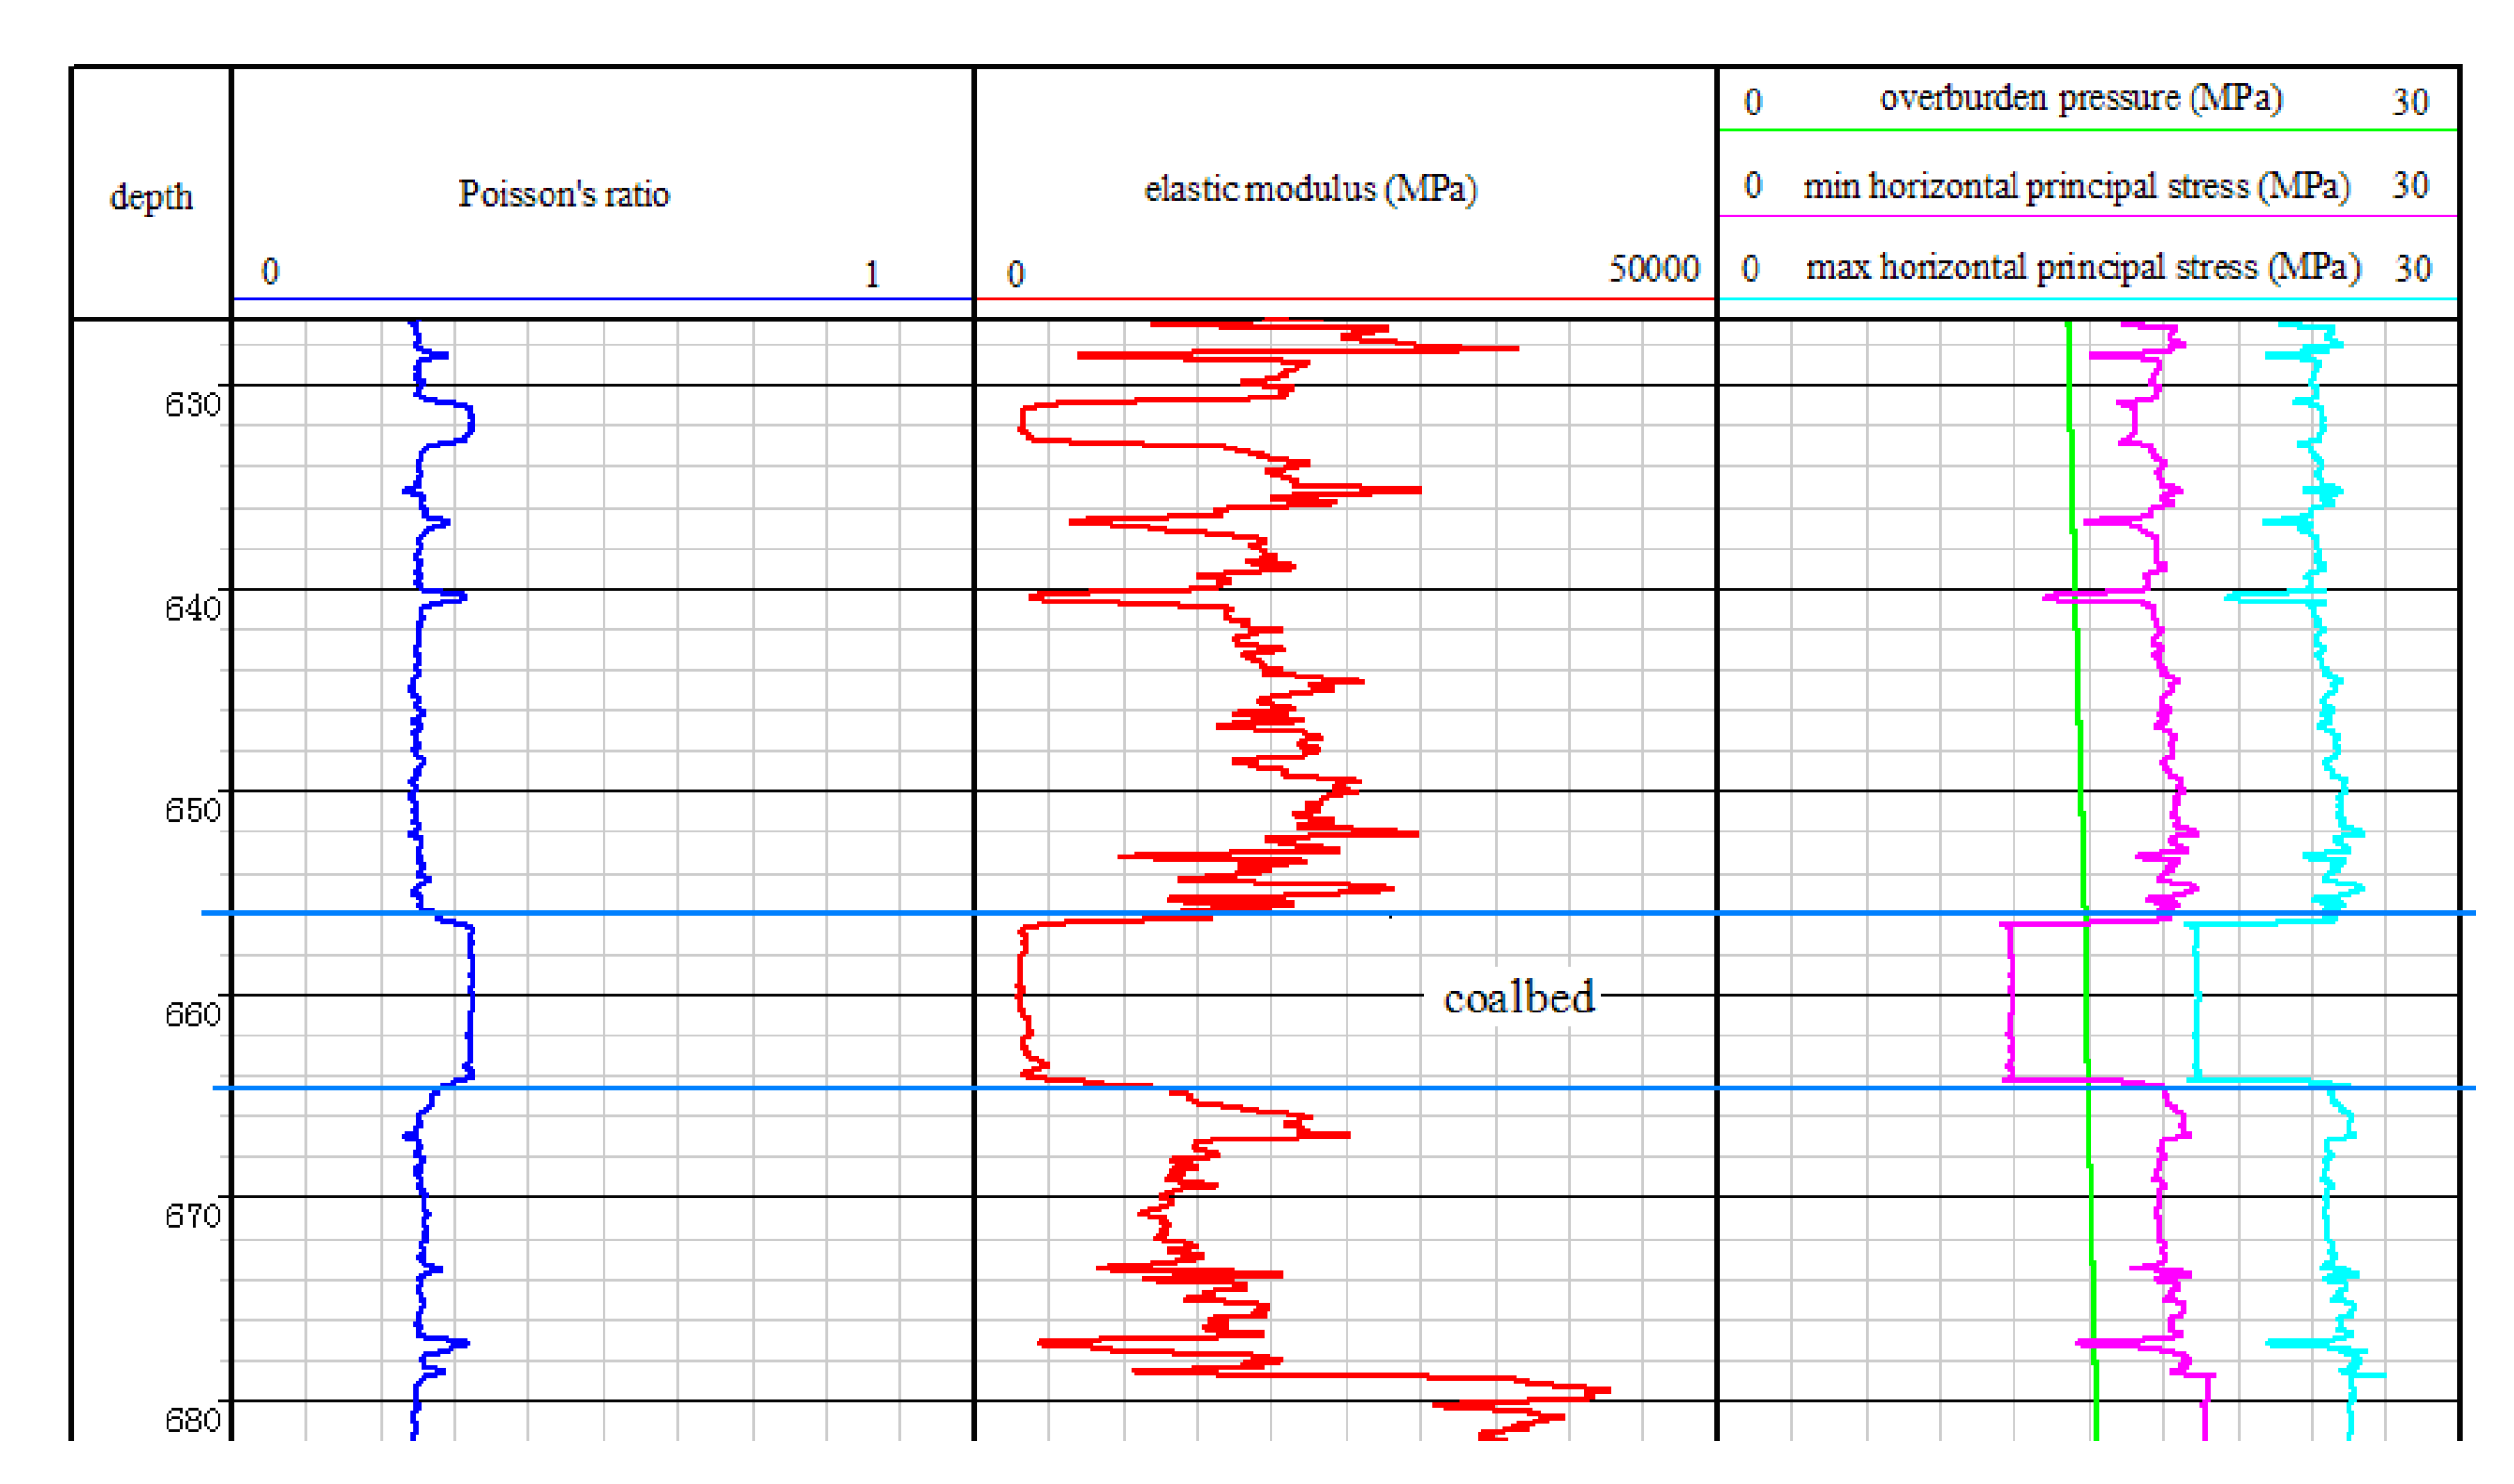The height and width of the screenshot is (1484, 2514).
Task: Click the green overburden pressure legend line
Action: pos(2088,130)
